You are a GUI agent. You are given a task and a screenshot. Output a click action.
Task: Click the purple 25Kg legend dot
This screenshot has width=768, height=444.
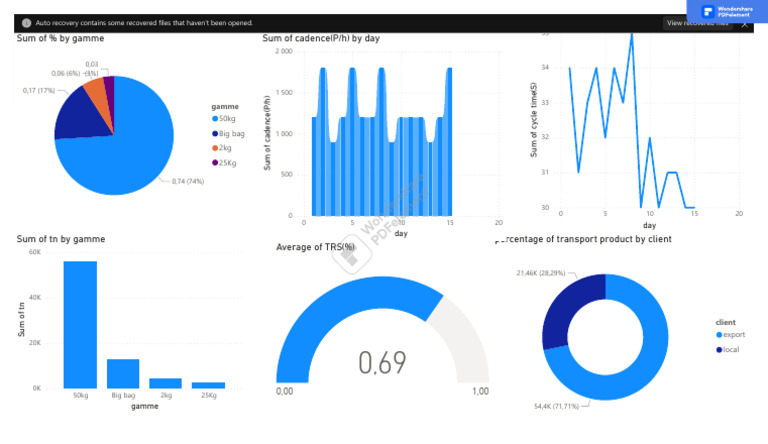tap(215, 163)
